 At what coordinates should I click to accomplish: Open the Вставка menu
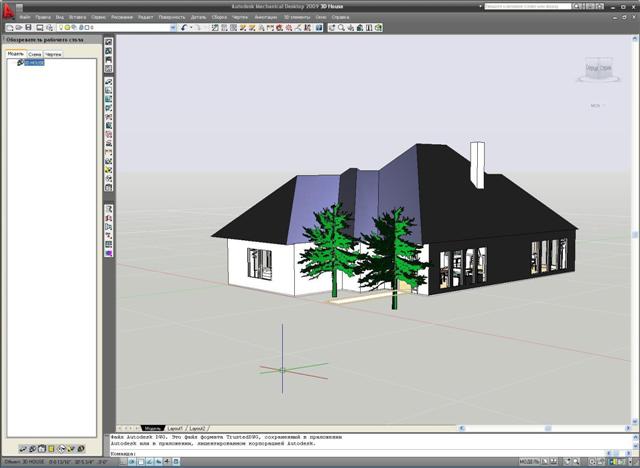coord(78,17)
